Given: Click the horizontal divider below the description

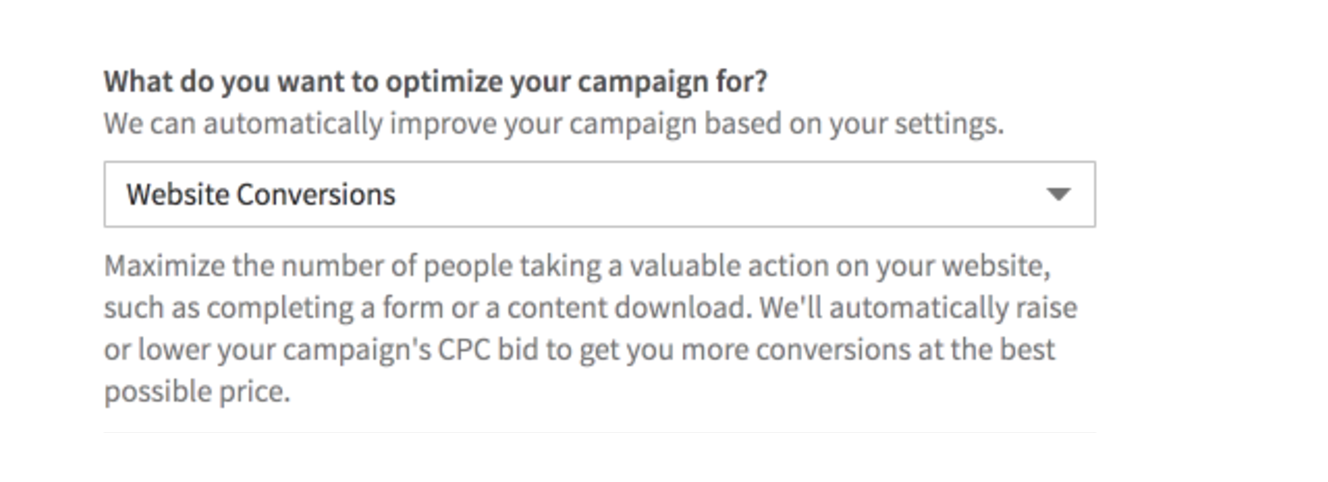Looking at the screenshot, I should (598, 433).
